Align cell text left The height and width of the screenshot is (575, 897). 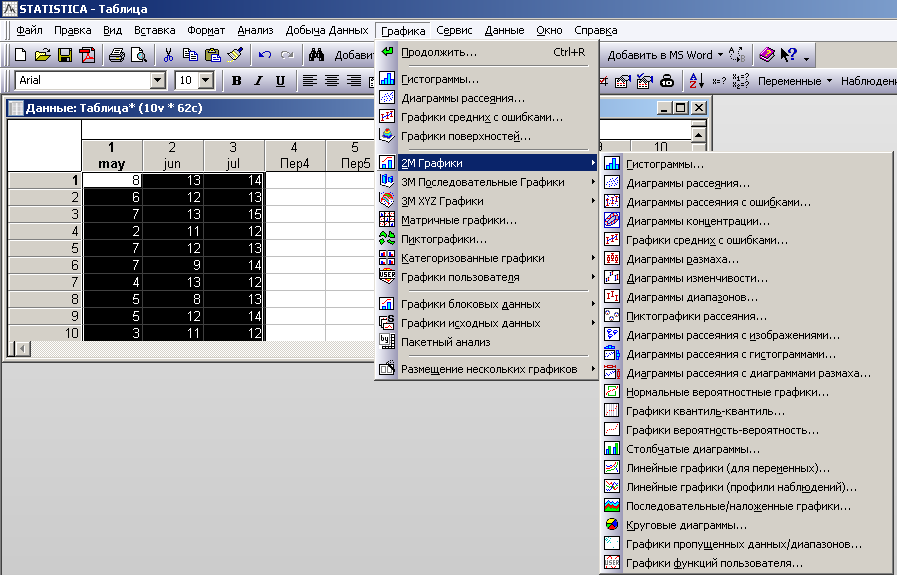(309, 81)
